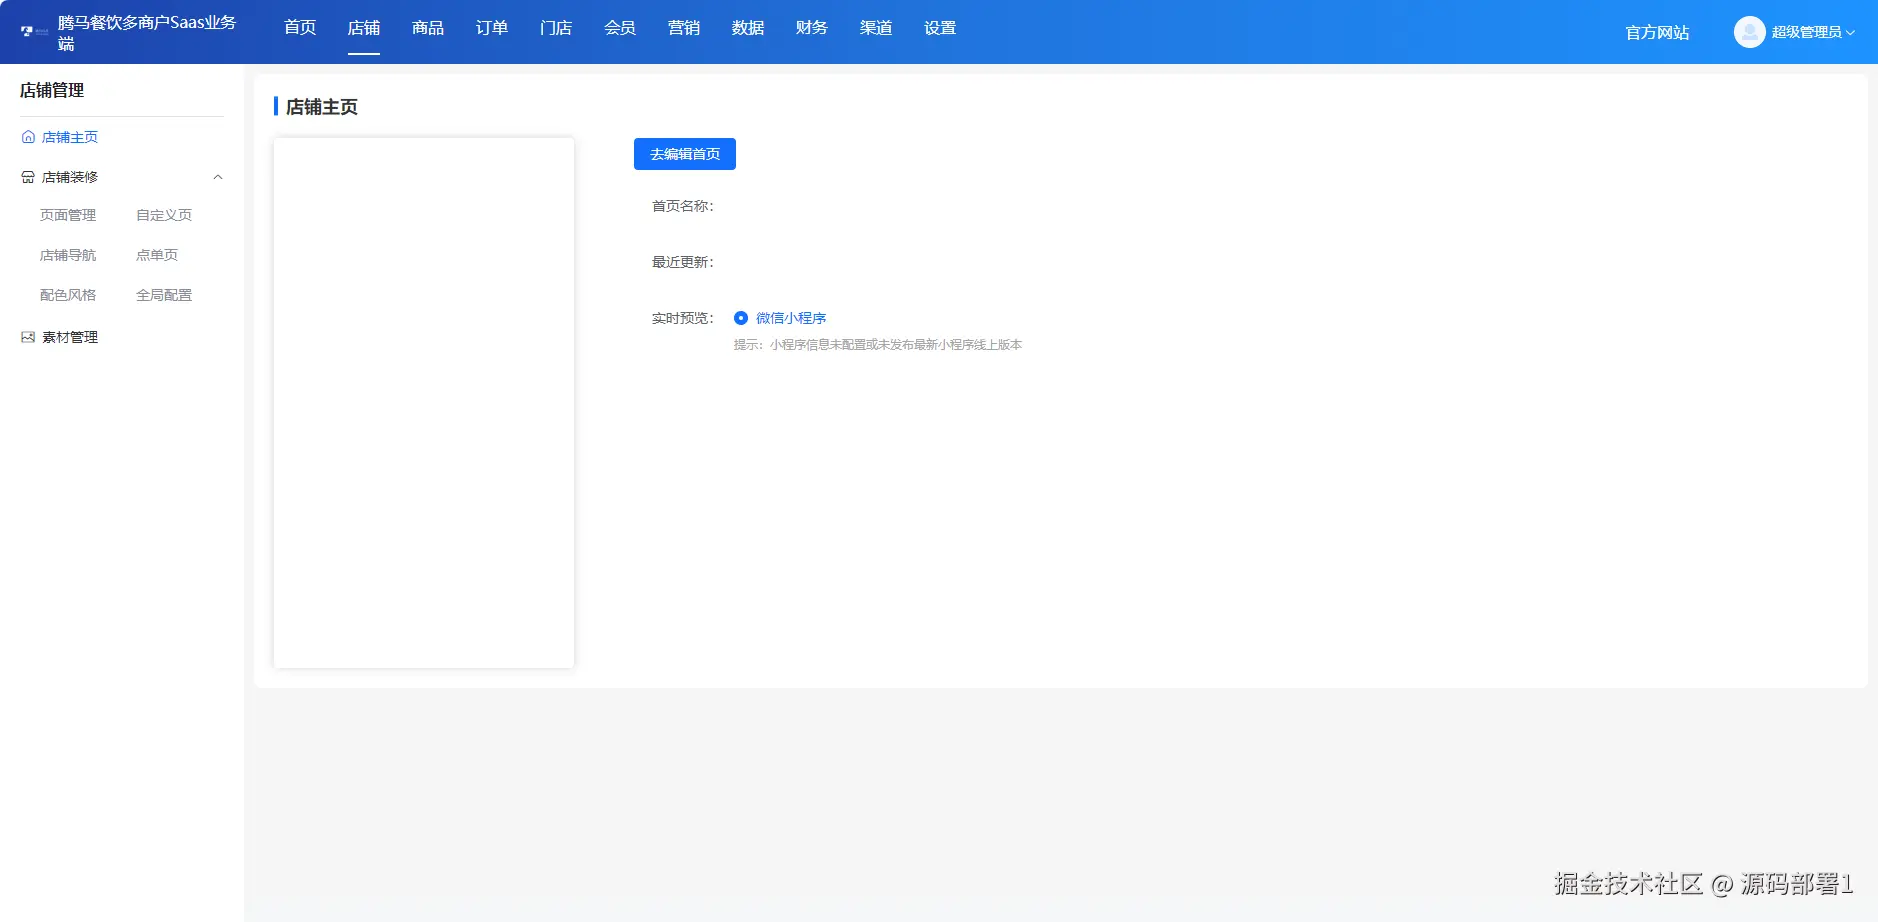Screen dimensions: 1878x922
Task: Open the 官方网站 link
Action: coord(1657,33)
